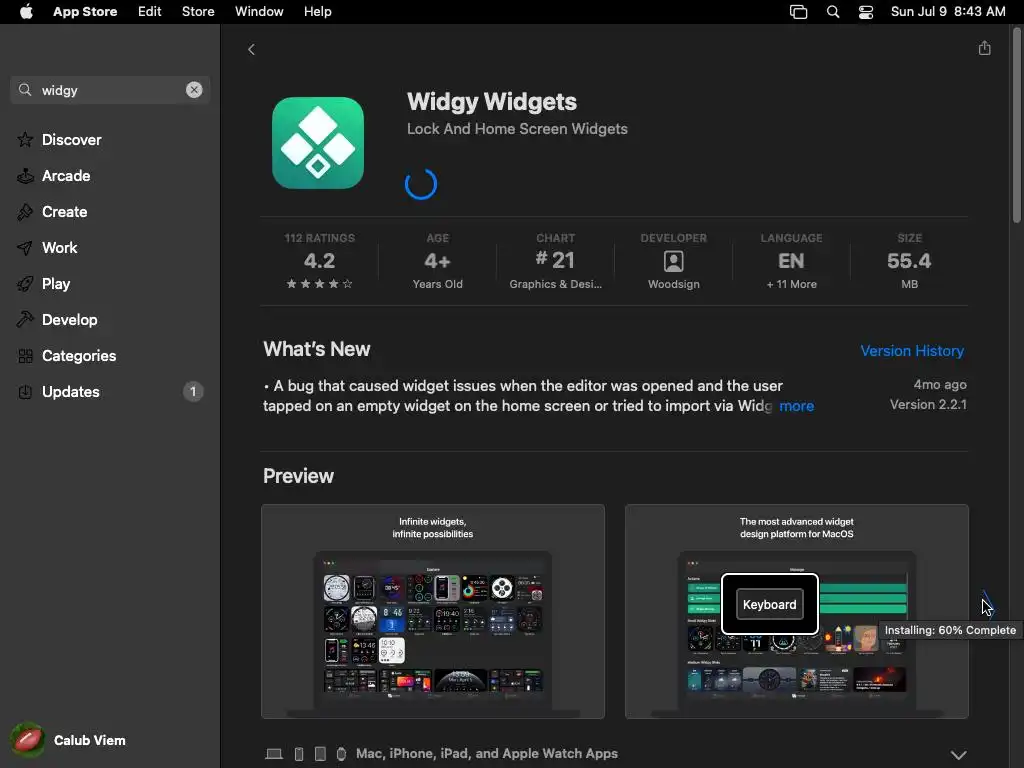Clear the widgy search text
The width and height of the screenshot is (1024, 768).
[x=194, y=90]
